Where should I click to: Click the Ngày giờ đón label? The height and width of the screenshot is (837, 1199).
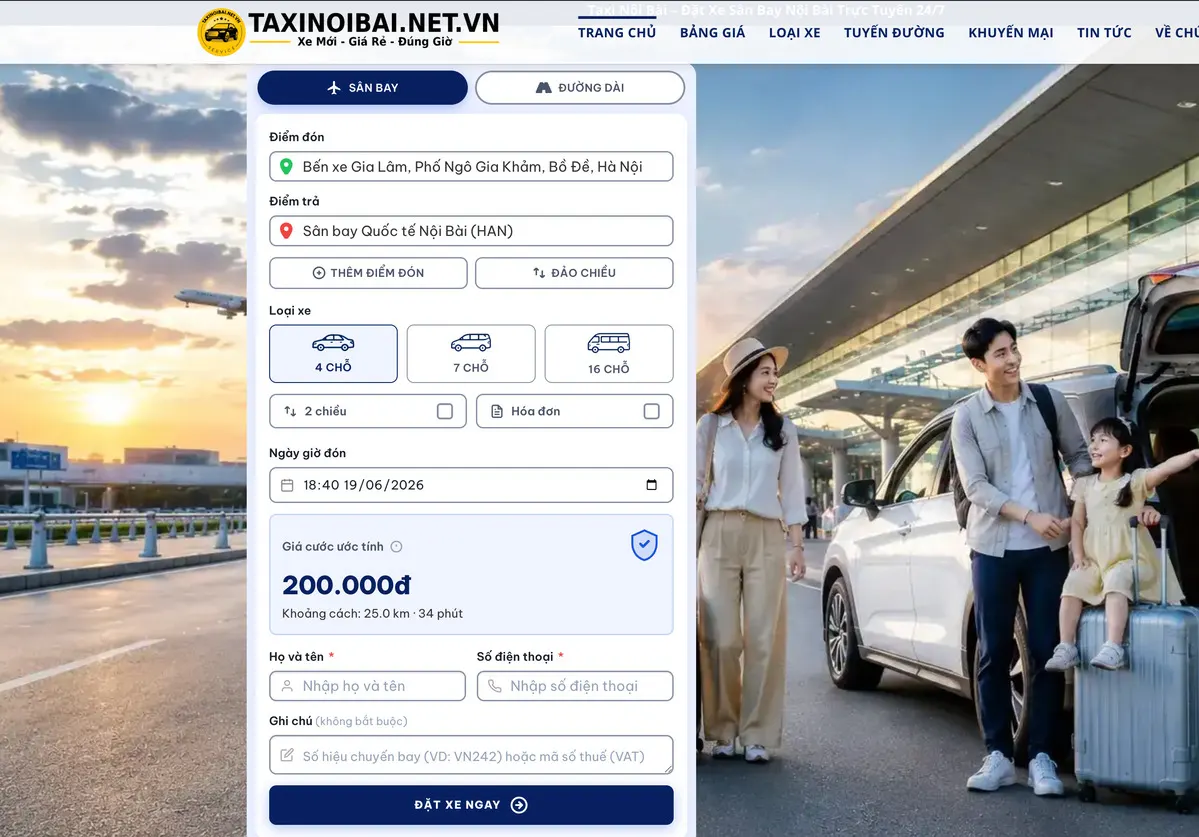click(x=307, y=453)
